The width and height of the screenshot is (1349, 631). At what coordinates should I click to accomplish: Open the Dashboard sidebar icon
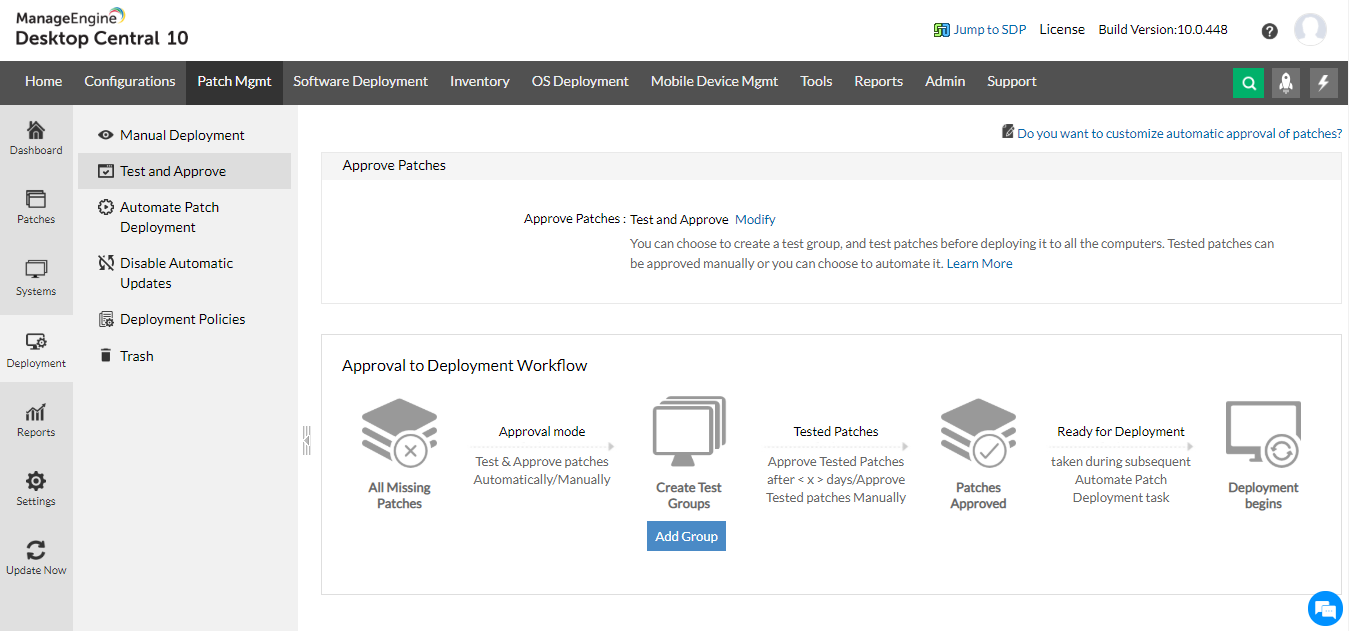tap(36, 139)
